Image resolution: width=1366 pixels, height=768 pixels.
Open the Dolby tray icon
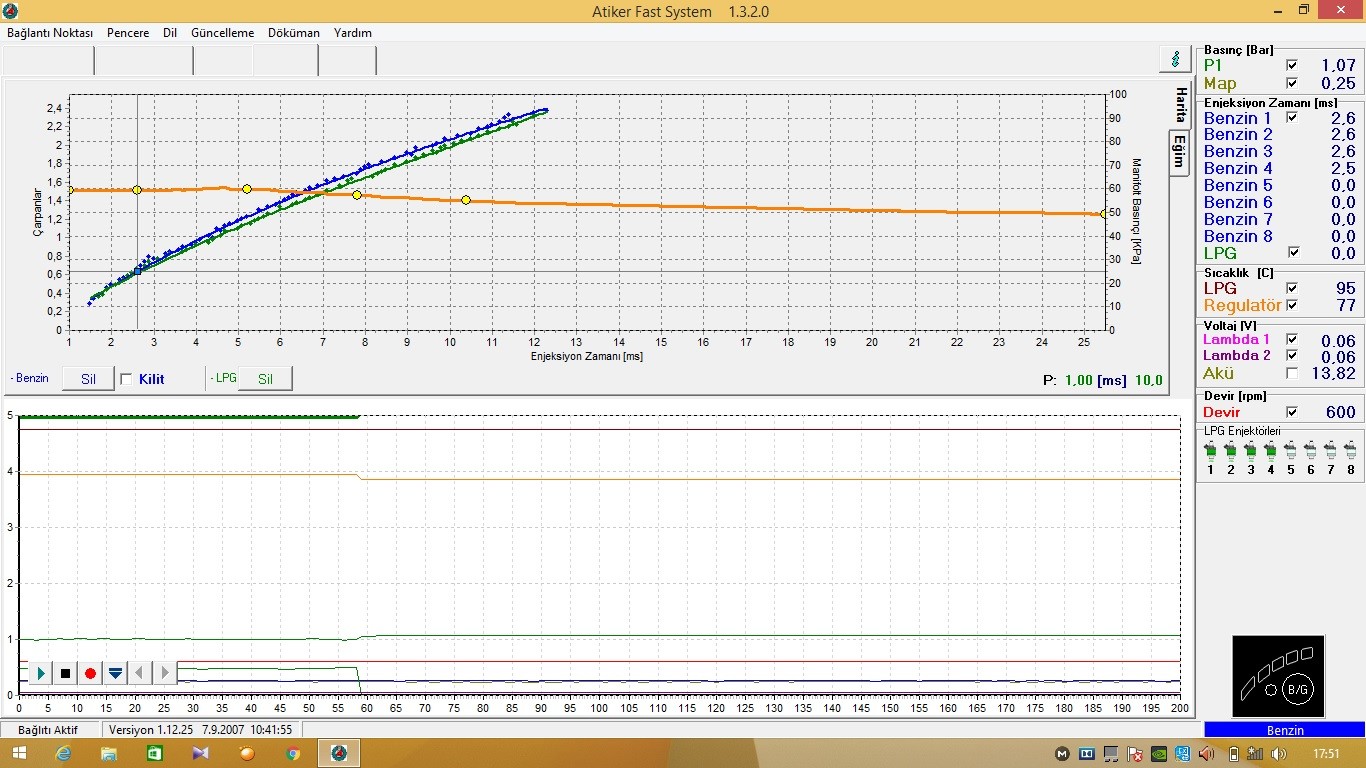click(x=1086, y=754)
